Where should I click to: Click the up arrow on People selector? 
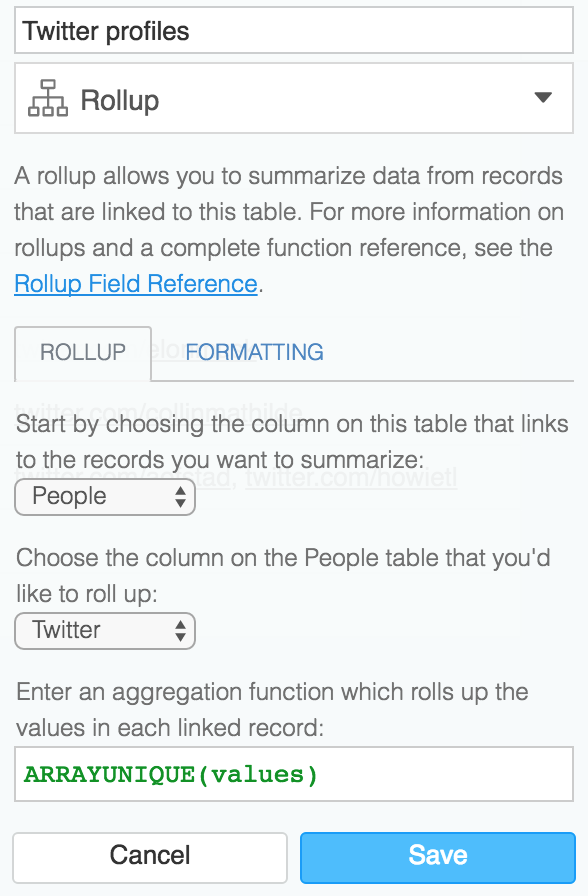coord(181,490)
